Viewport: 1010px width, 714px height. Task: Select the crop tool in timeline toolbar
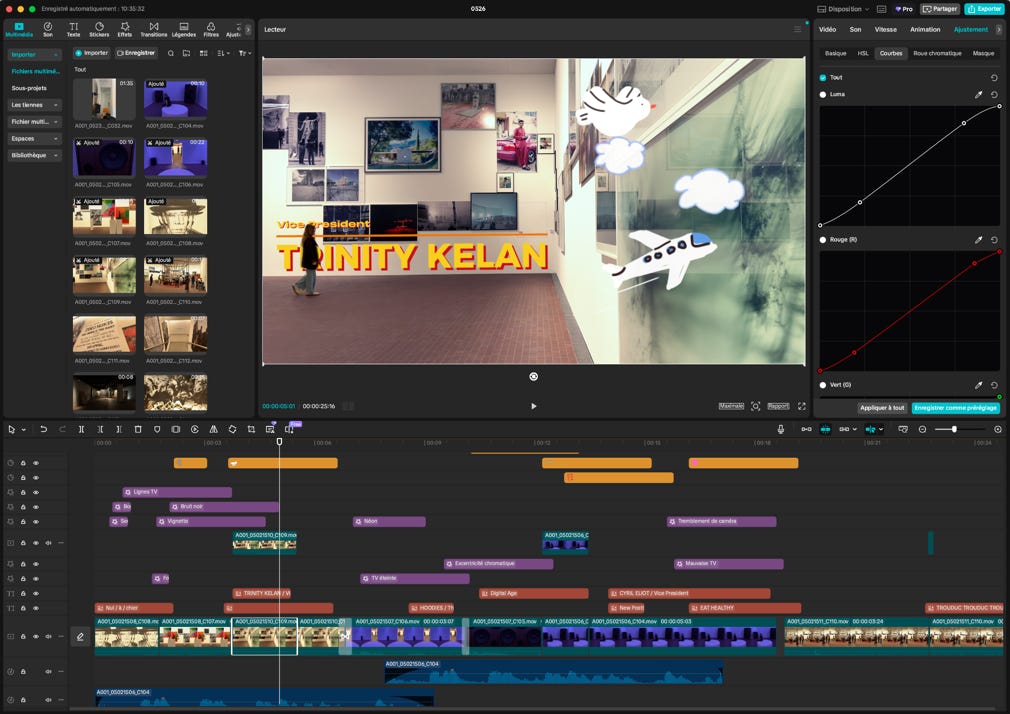tap(251, 429)
